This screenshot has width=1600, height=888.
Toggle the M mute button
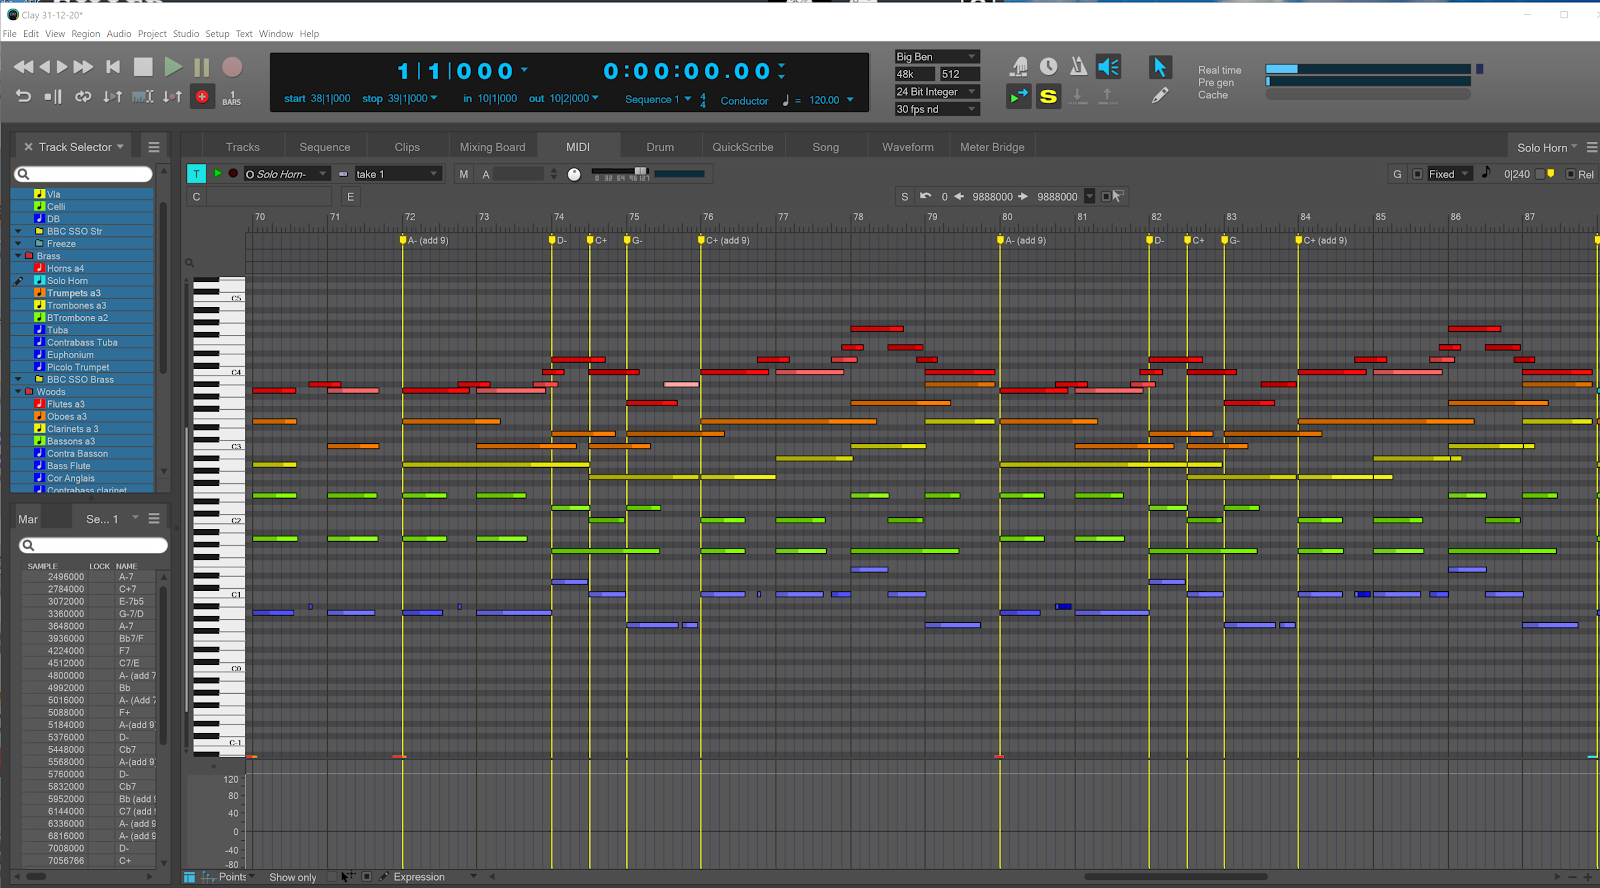464,174
